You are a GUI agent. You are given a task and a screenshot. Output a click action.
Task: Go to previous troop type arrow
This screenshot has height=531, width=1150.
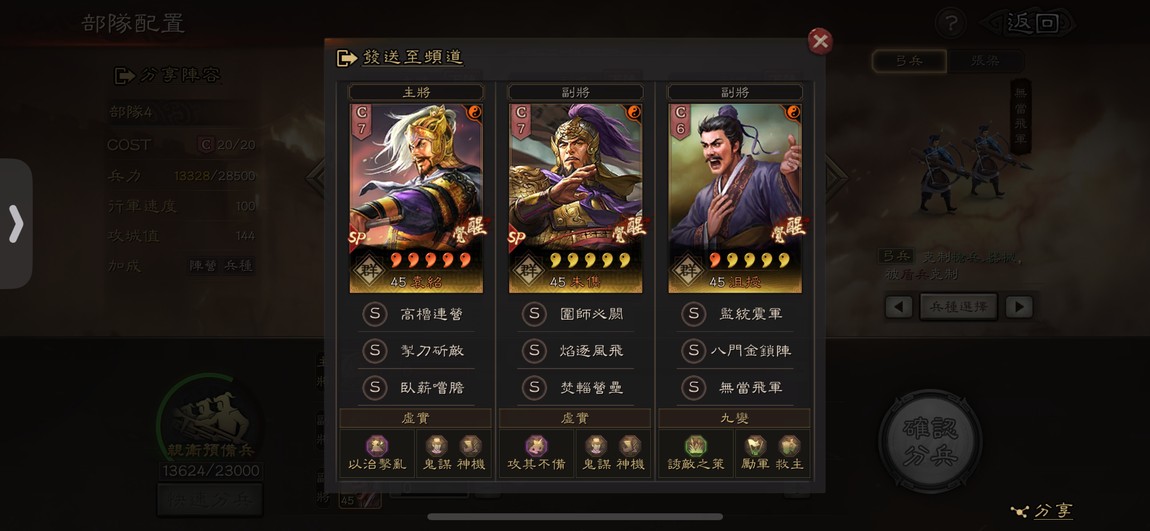[898, 306]
